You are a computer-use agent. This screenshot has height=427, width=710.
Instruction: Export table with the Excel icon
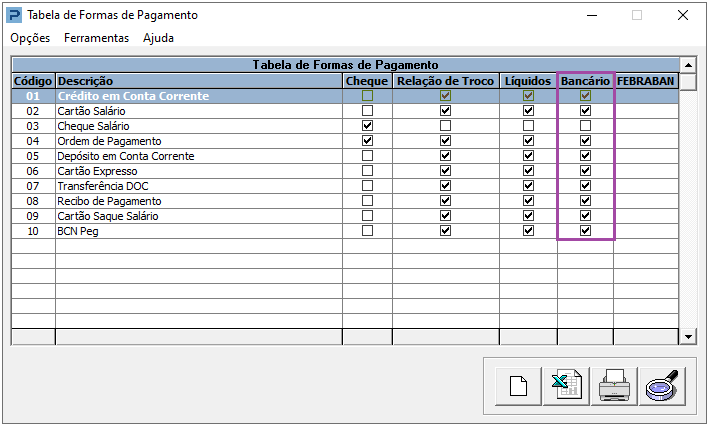[566, 386]
